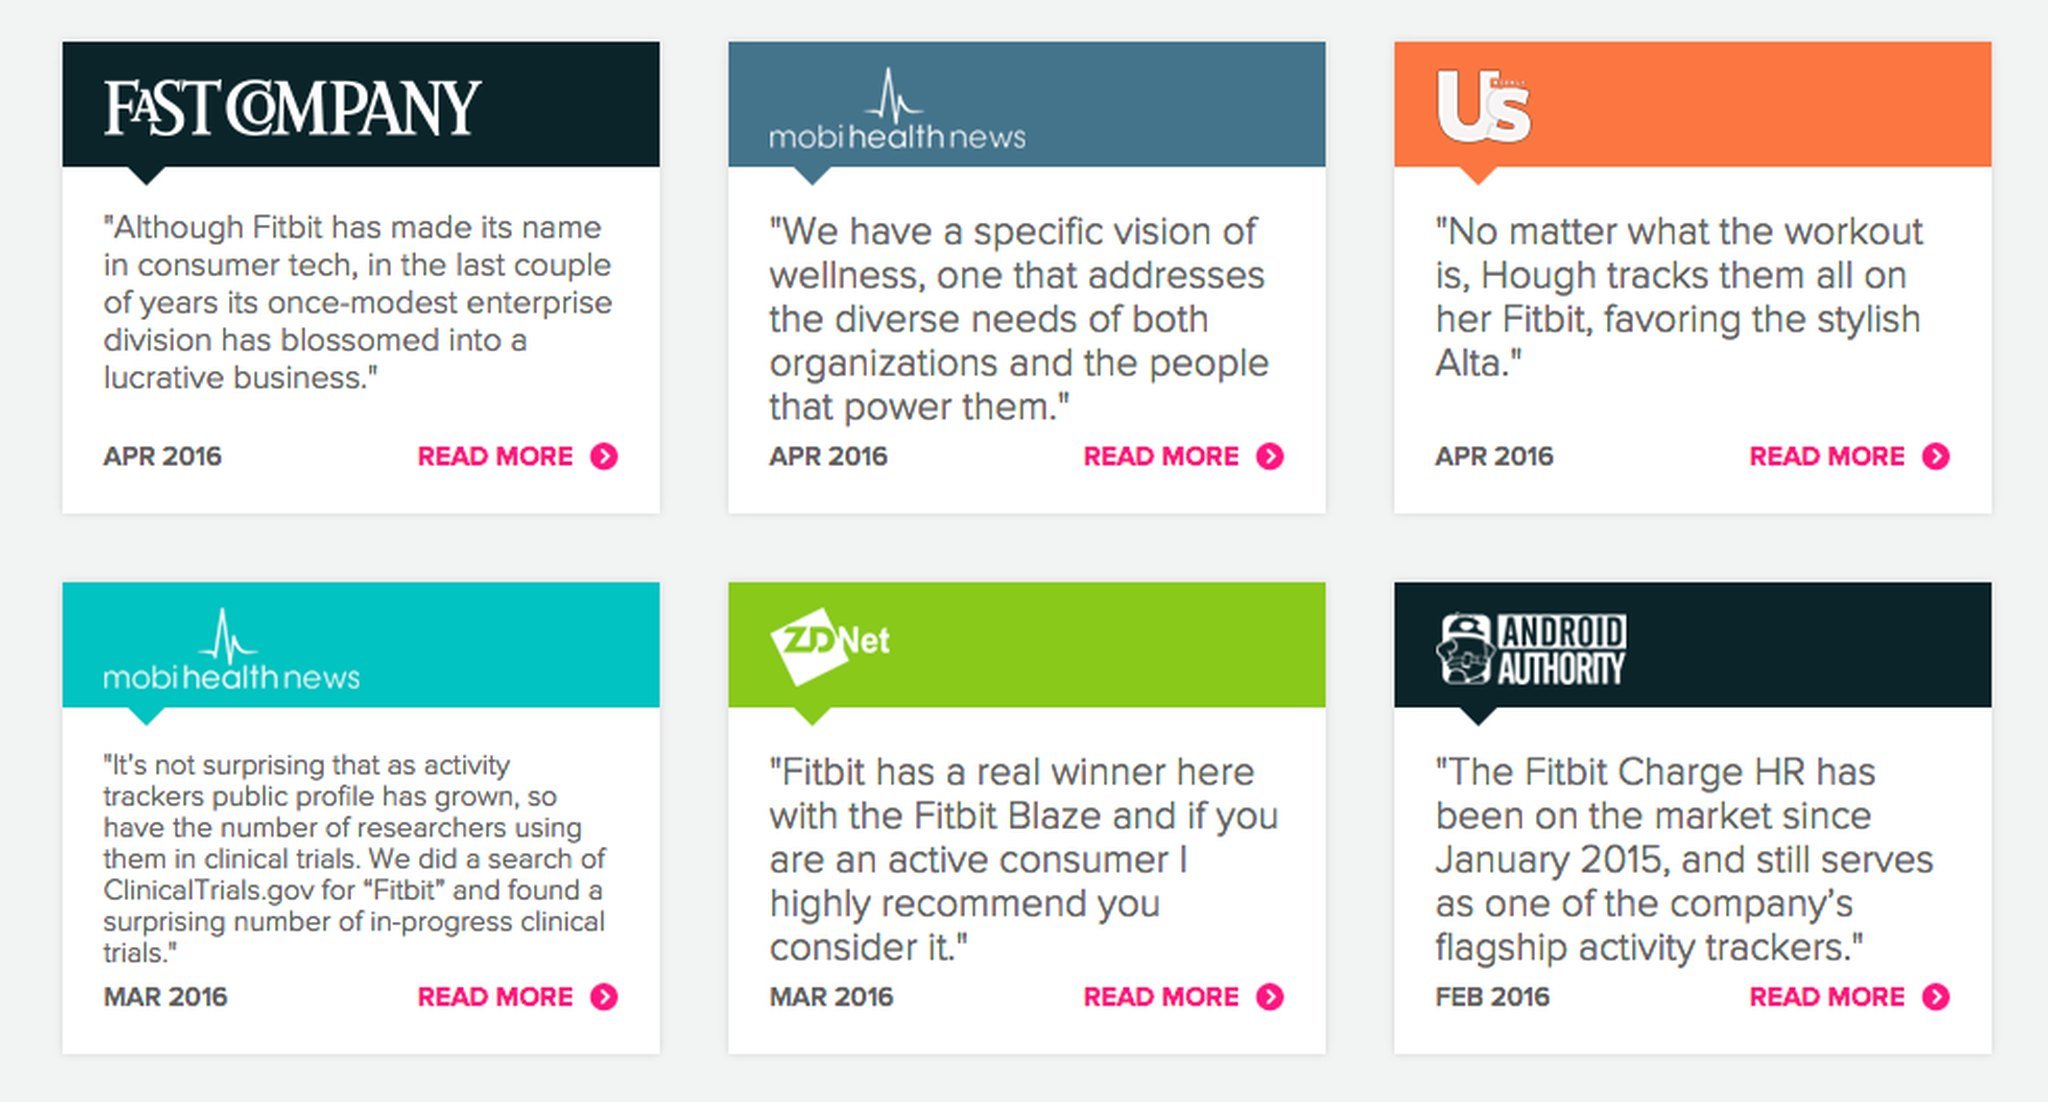This screenshot has height=1102, width=2048.
Task: Click the Android Authority logo
Action: click(1531, 649)
